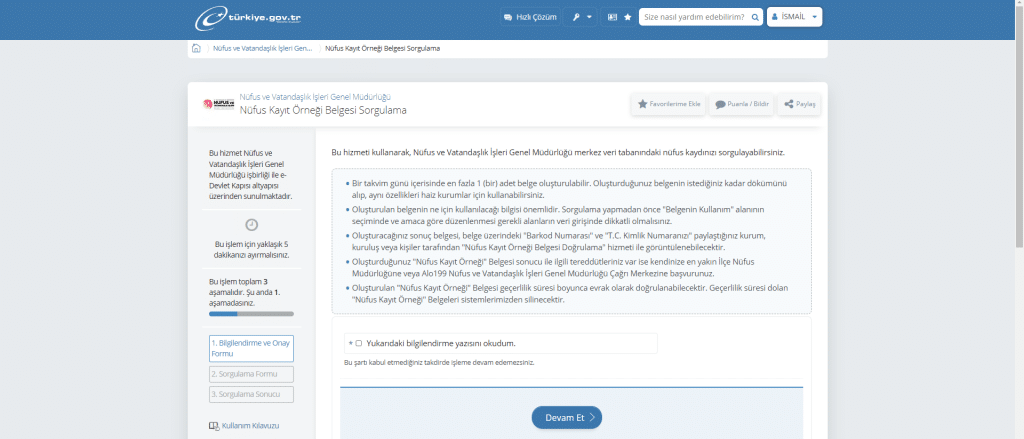Click Favorilerime Ekle button
Screen dimensions: 1024x439
[x=669, y=104]
